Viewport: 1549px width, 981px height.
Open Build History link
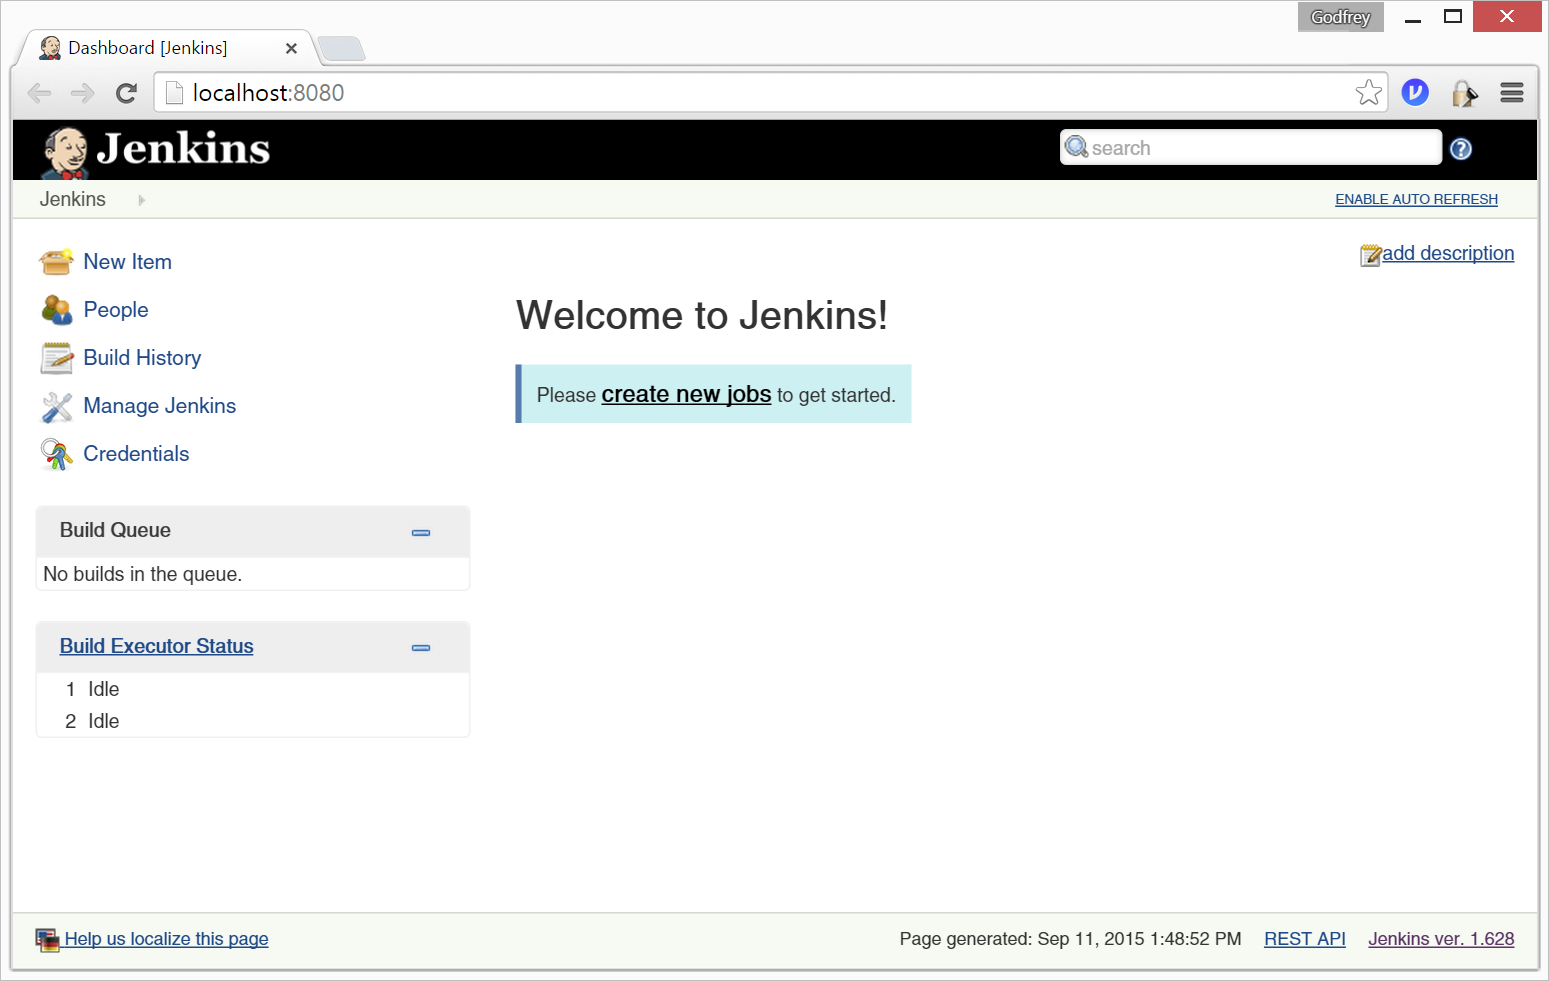(142, 358)
